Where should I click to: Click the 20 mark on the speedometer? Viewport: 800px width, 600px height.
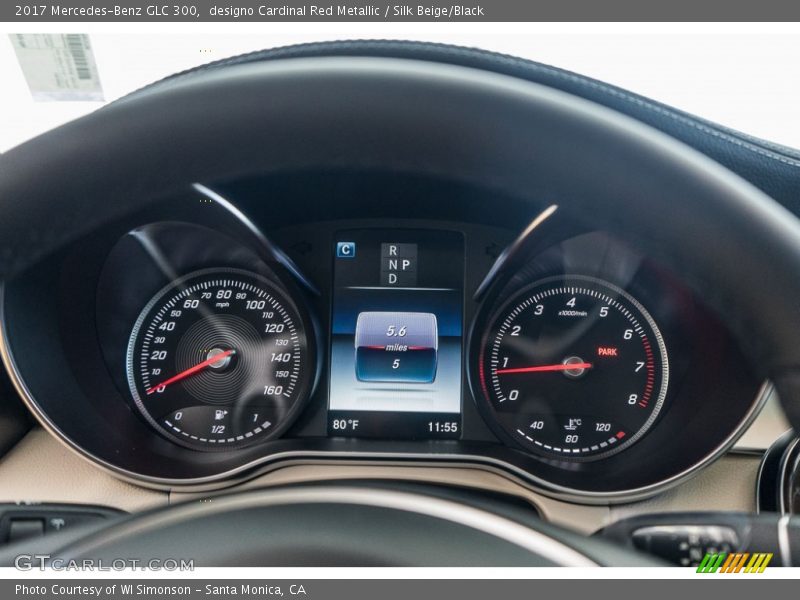pyautogui.click(x=159, y=355)
